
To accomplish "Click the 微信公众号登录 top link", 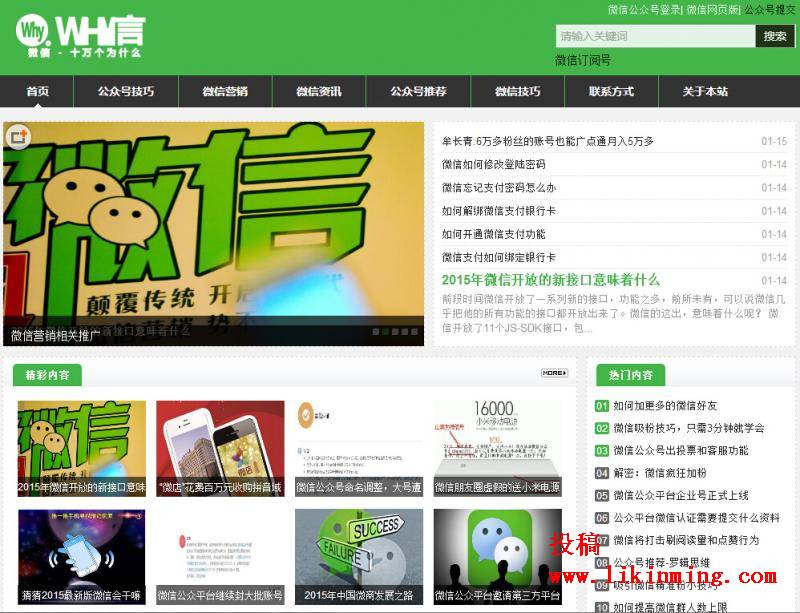I will [x=643, y=9].
